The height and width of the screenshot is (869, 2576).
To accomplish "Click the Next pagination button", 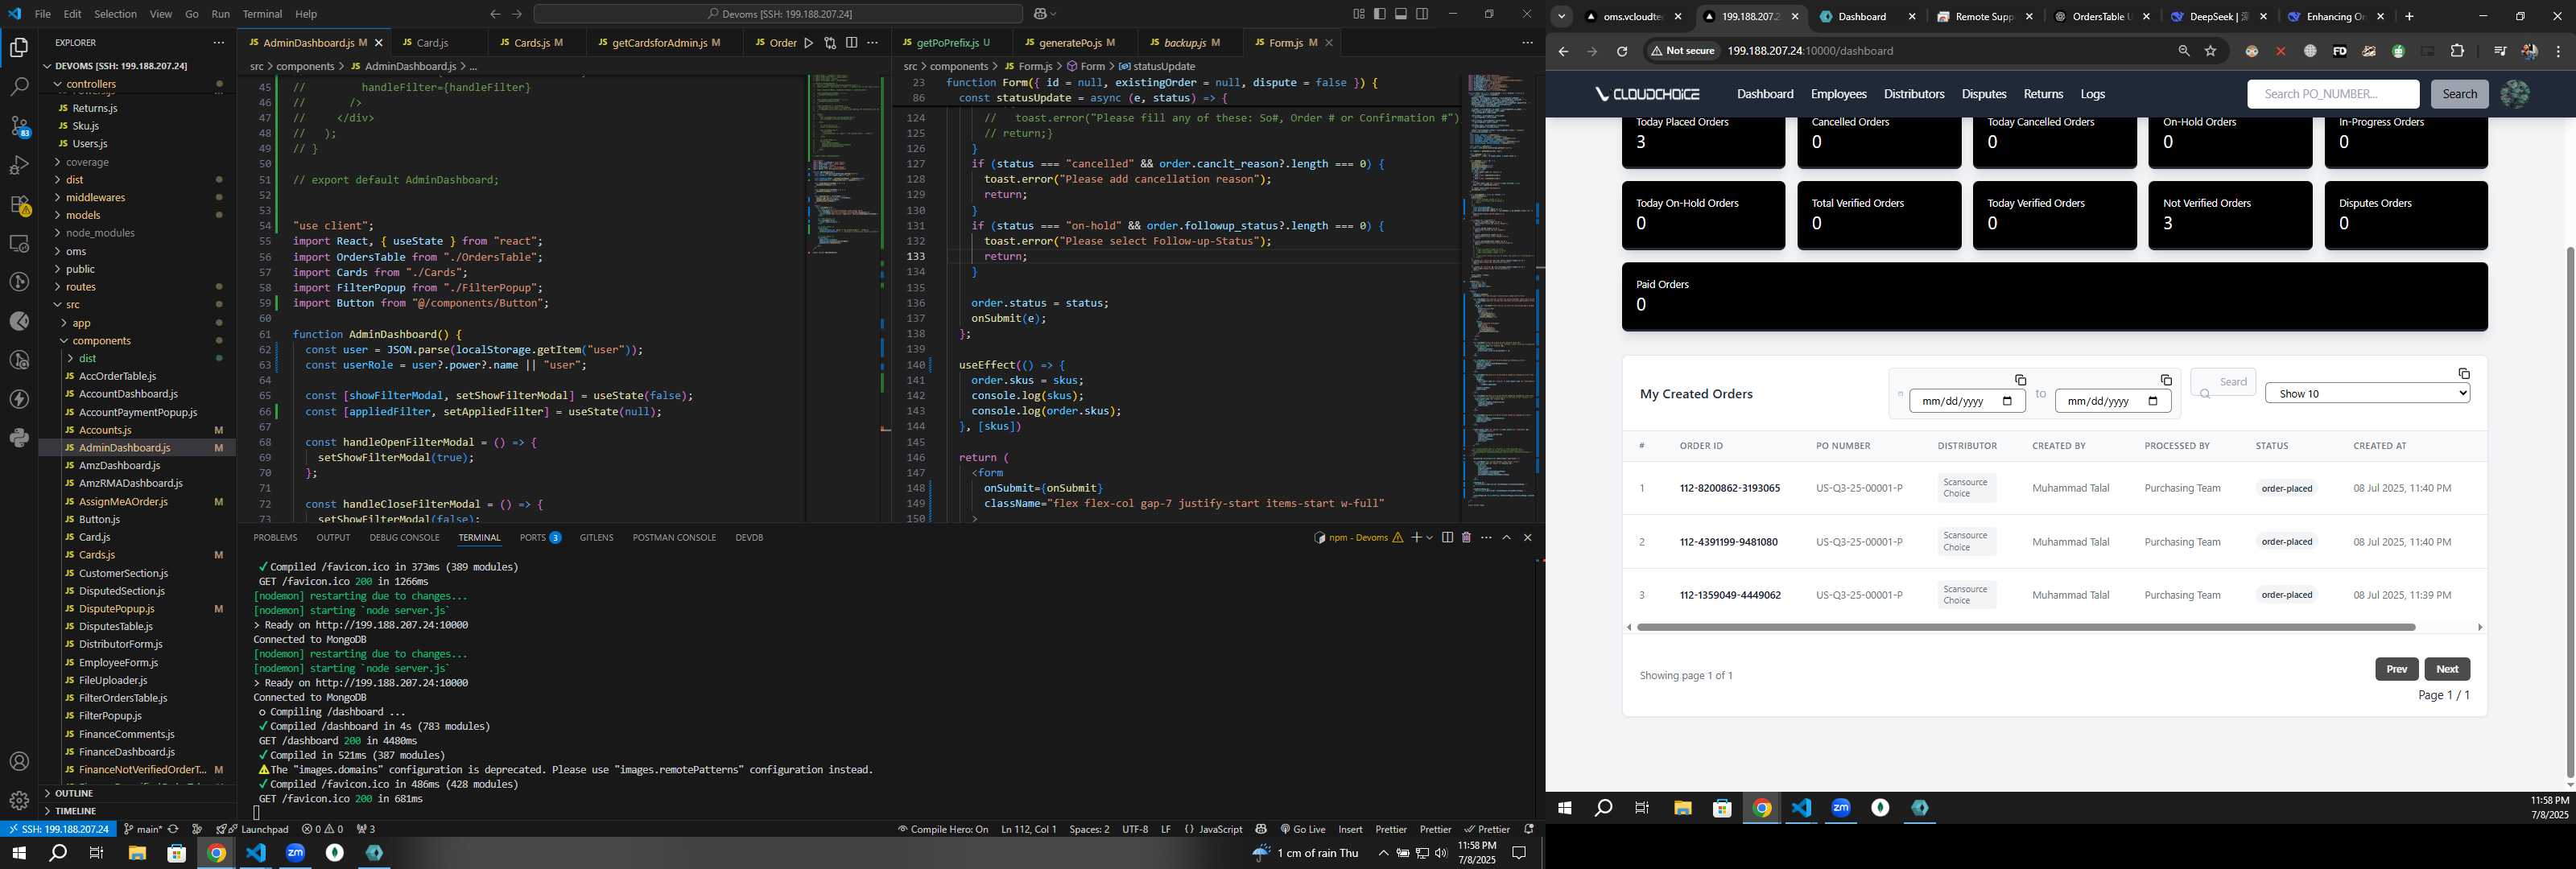I will click(x=2447, y=669).
